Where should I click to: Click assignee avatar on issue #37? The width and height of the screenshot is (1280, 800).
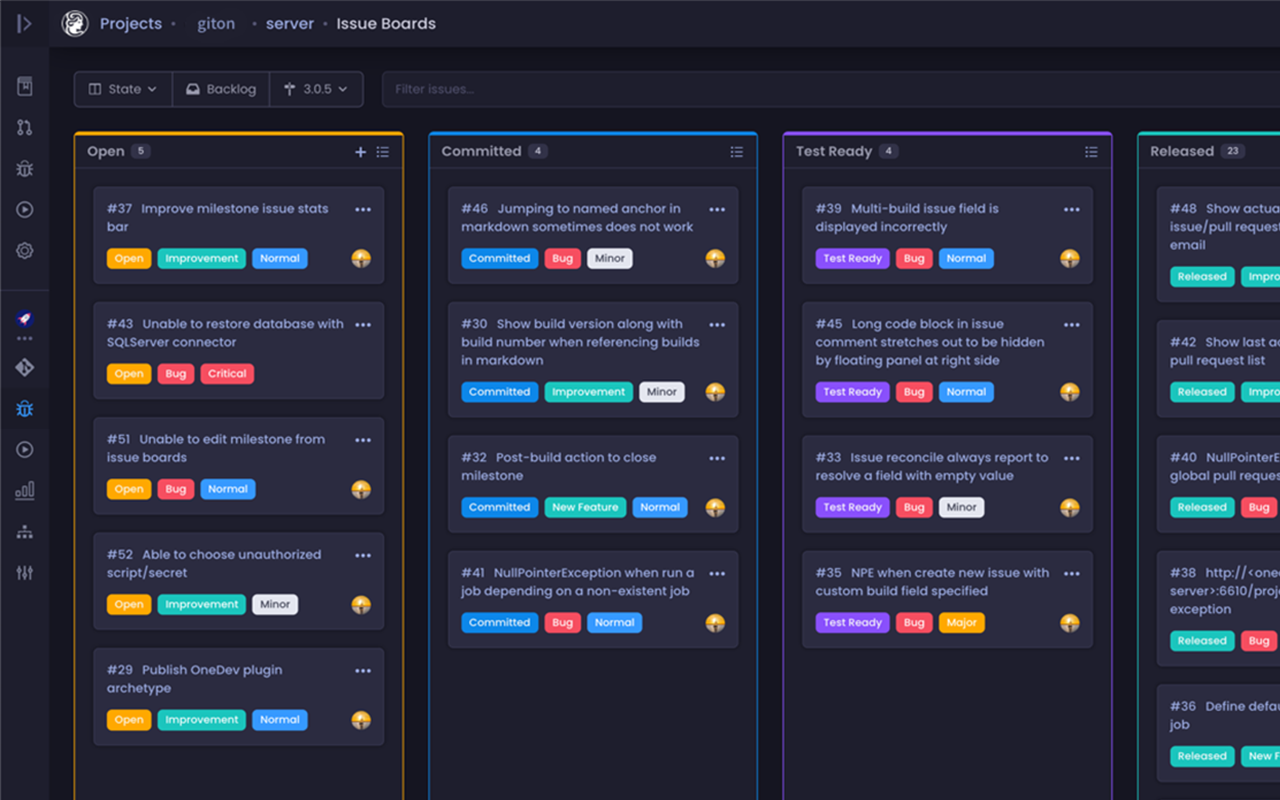pyautogui.click(x=361, y=259)
